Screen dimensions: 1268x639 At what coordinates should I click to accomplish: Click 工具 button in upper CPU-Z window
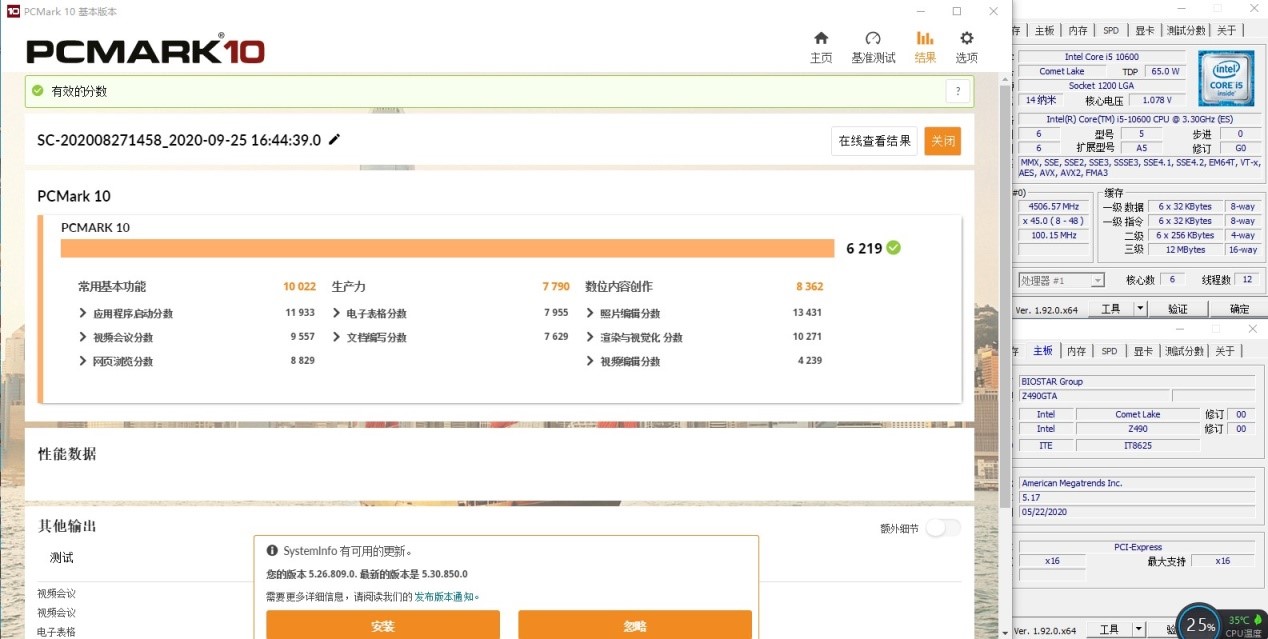[x=1110, y=309]
